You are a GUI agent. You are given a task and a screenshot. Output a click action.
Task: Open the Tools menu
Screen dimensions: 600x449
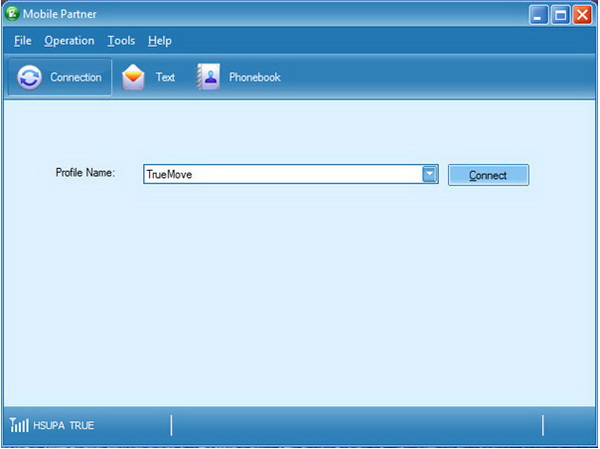121,41
